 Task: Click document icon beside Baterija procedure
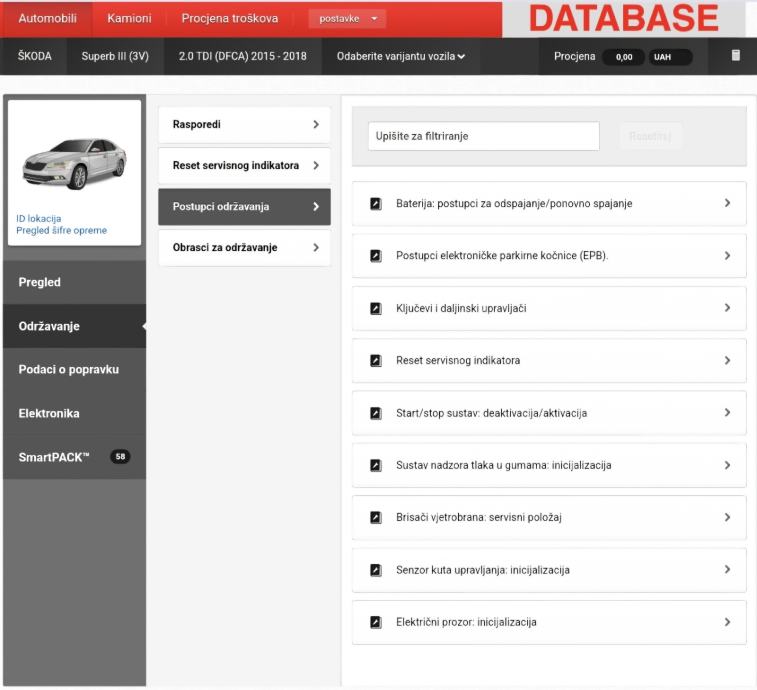coord(376,203)
